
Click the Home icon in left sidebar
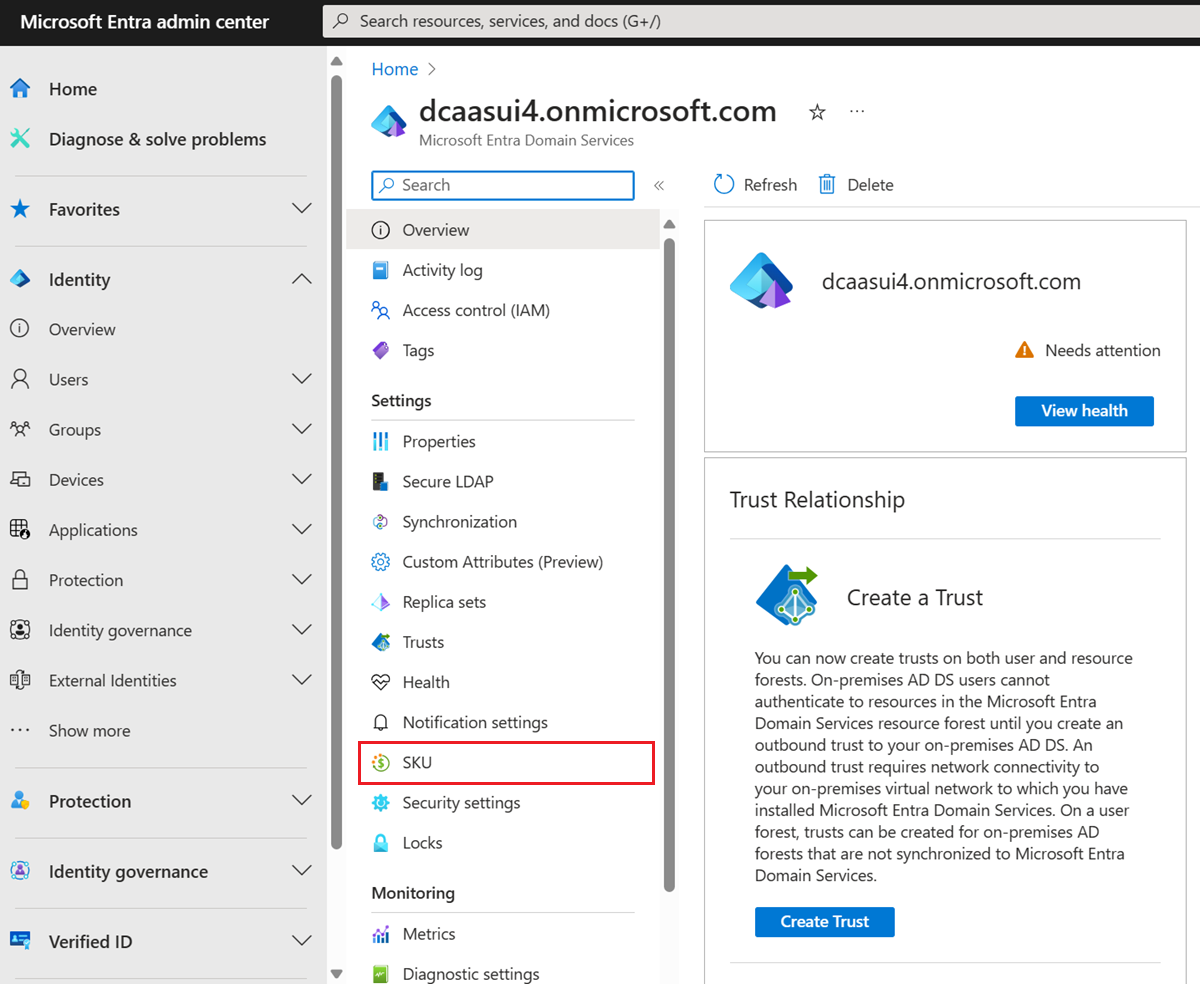(20, 89)
